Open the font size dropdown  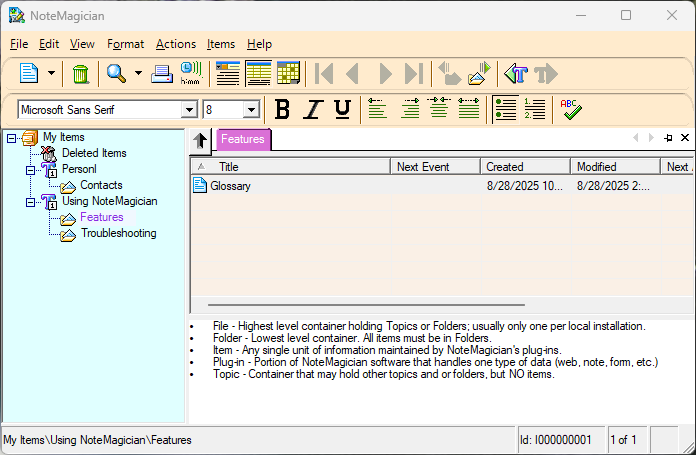[251, 109]
